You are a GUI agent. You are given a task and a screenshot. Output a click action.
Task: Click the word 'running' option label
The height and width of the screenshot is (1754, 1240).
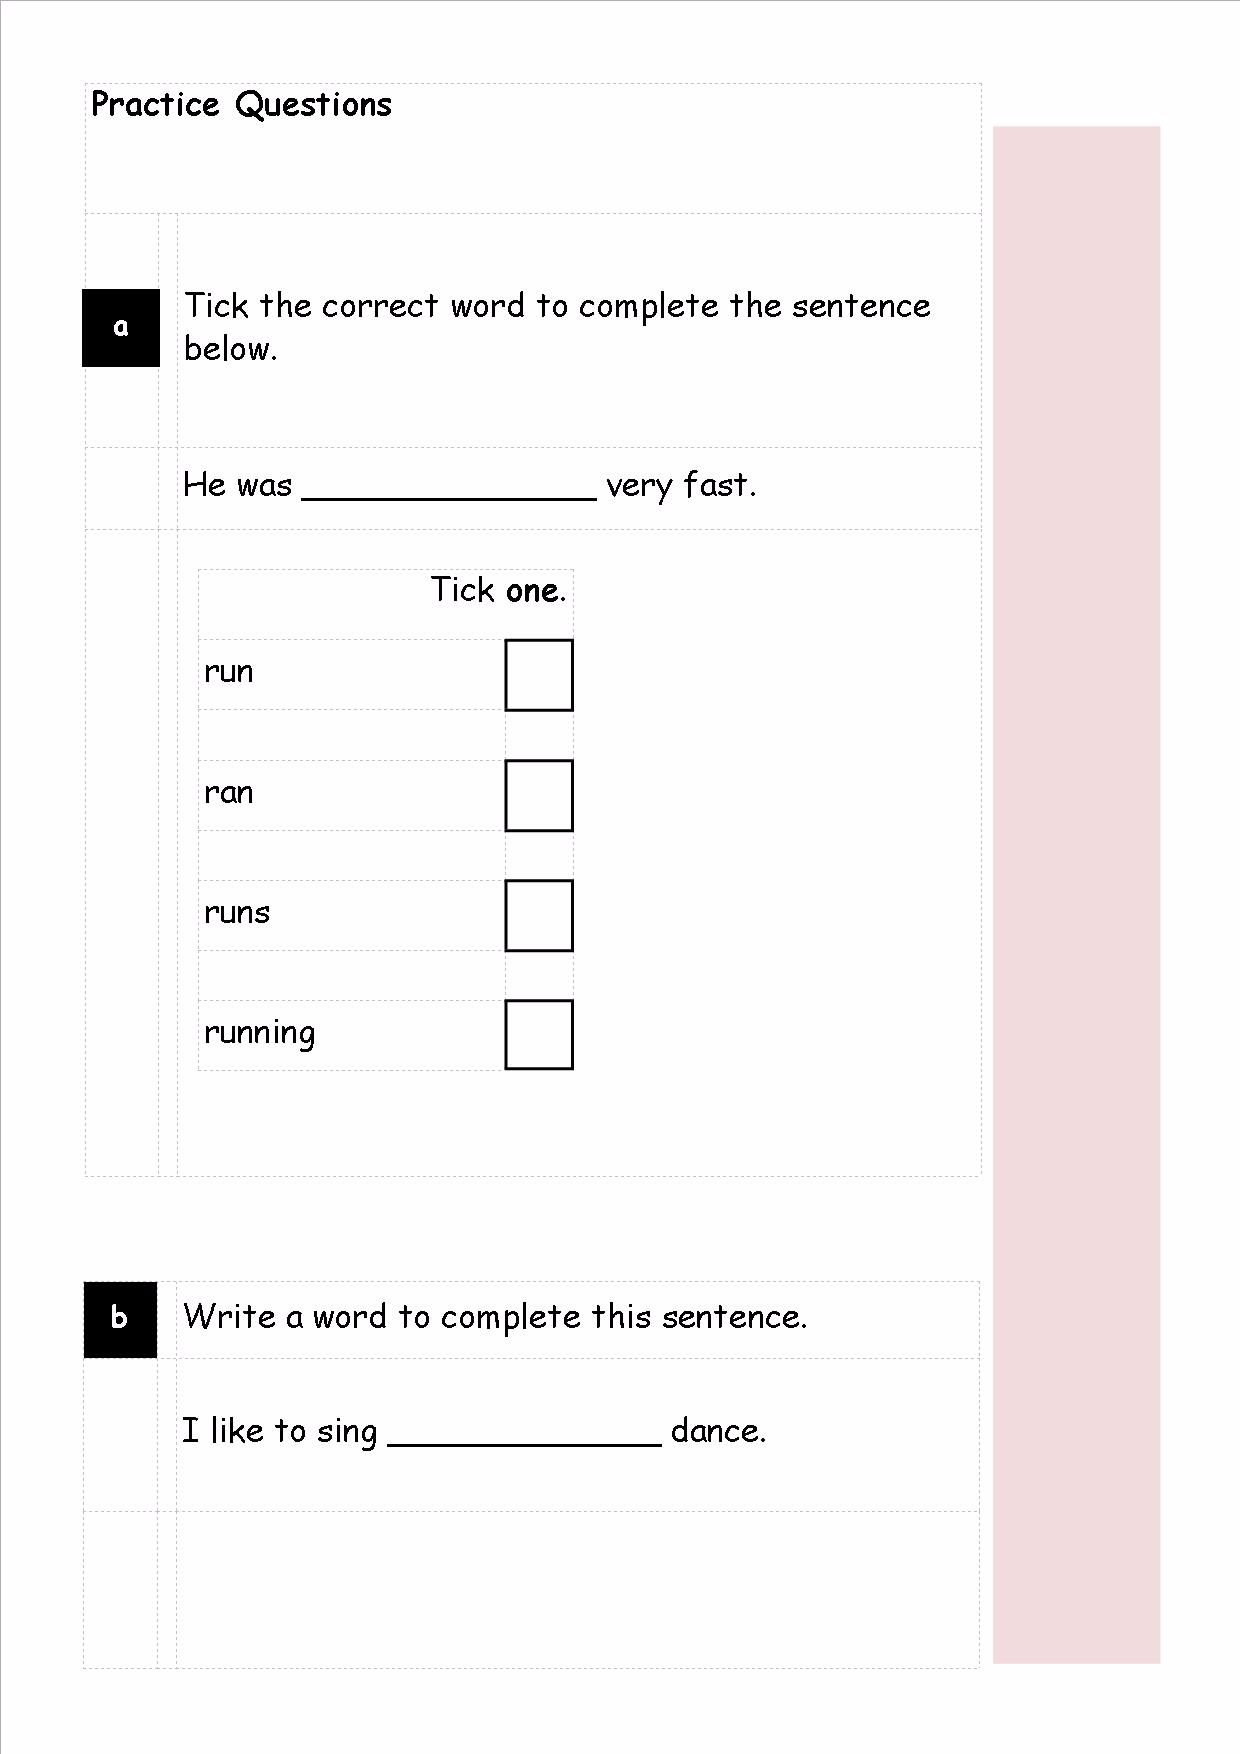[x=260, y=1034]
